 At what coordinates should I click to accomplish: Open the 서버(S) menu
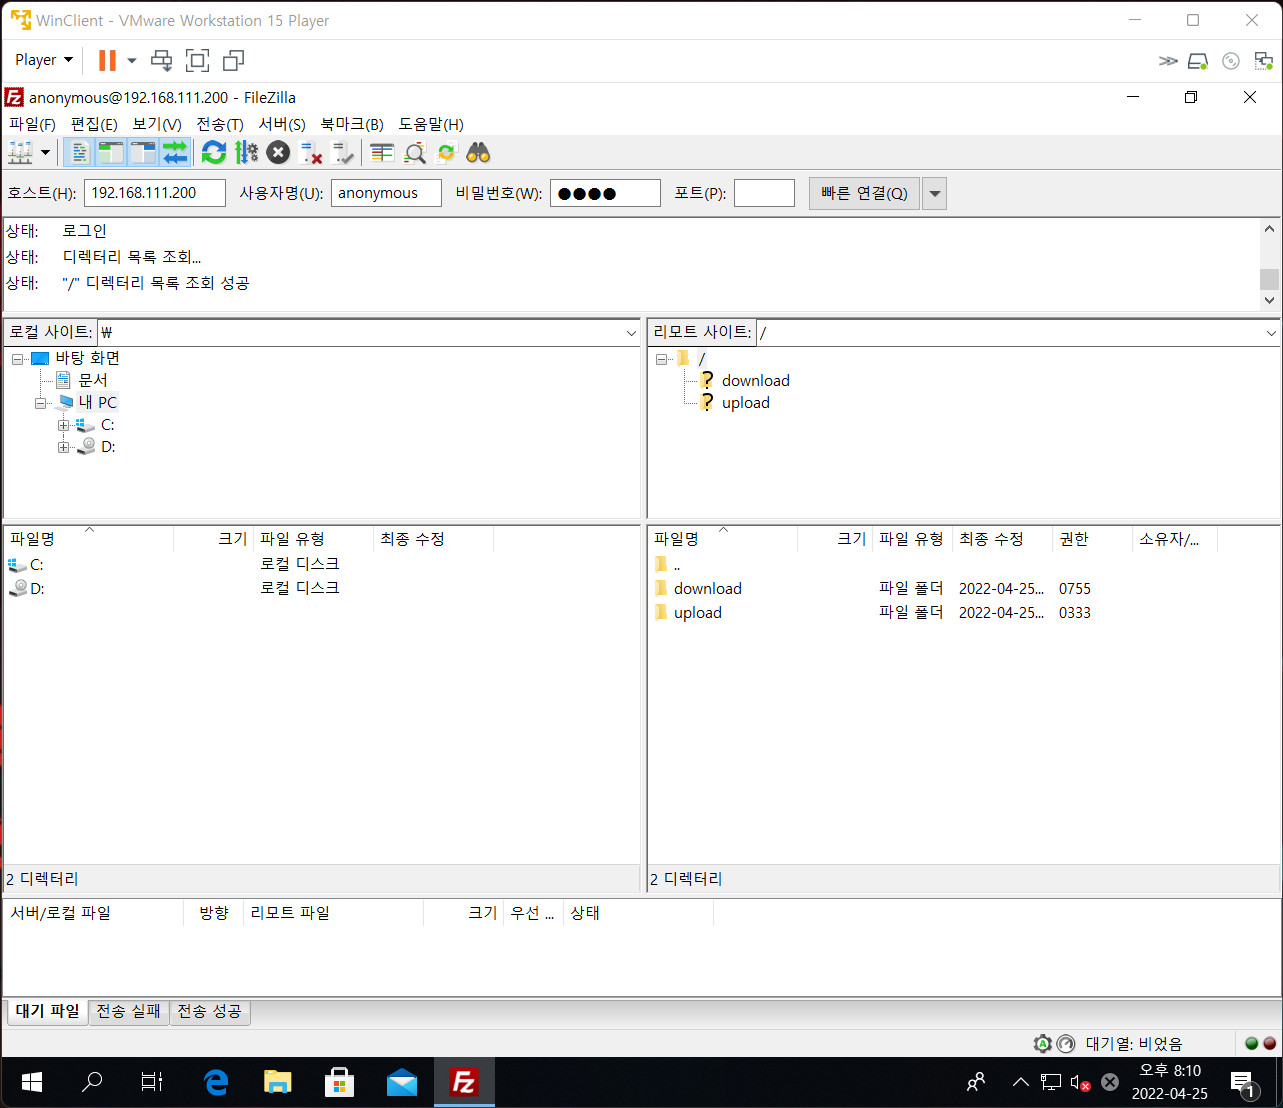coord(282,124)
